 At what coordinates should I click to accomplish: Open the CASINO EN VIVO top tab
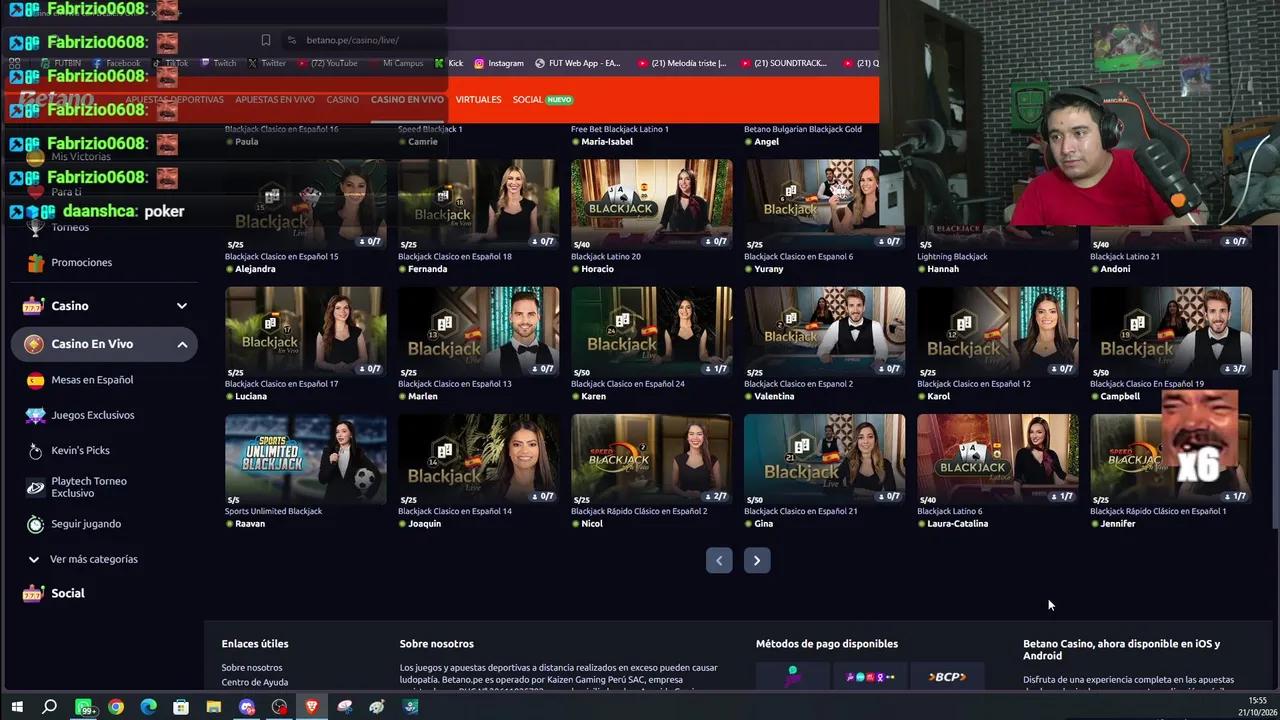point(407,100)
